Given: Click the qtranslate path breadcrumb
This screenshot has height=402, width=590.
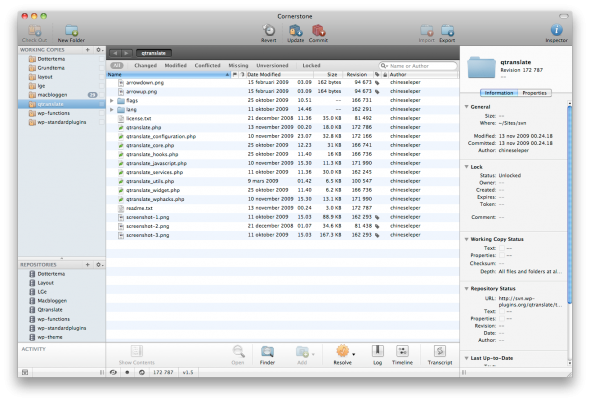Looking at the screenshot, I should (154, 53).
